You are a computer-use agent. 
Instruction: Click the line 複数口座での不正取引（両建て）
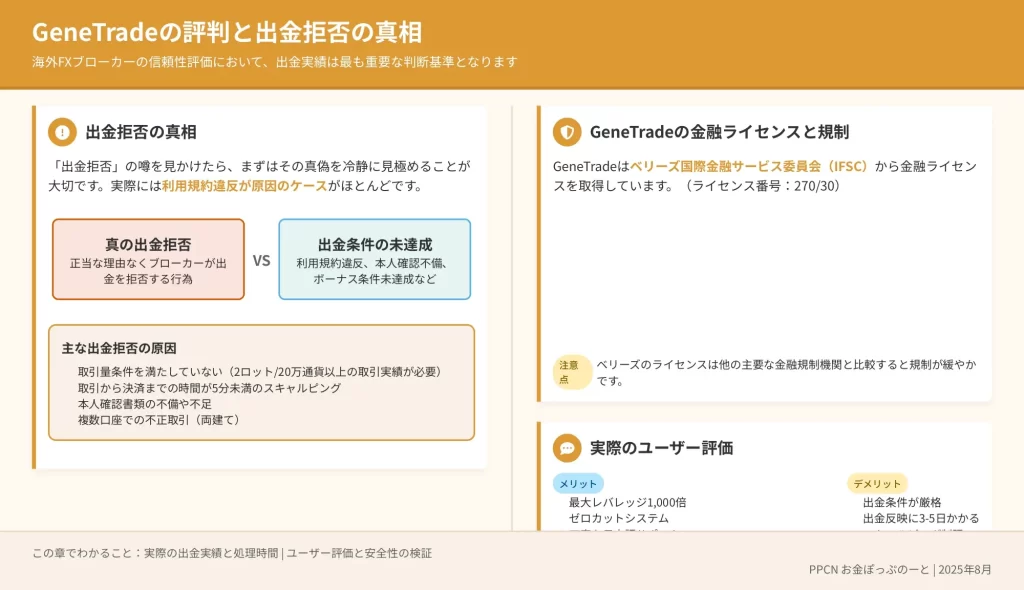(159, 419)
